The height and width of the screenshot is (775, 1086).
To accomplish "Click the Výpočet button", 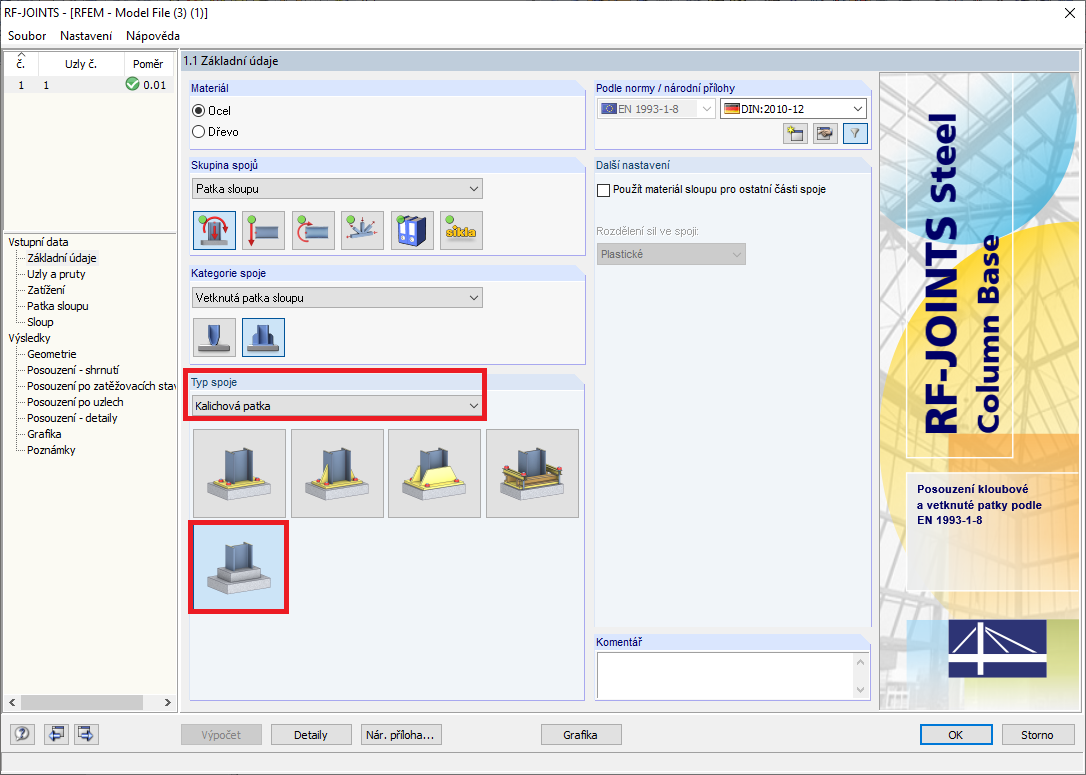I will pos(222,735).
